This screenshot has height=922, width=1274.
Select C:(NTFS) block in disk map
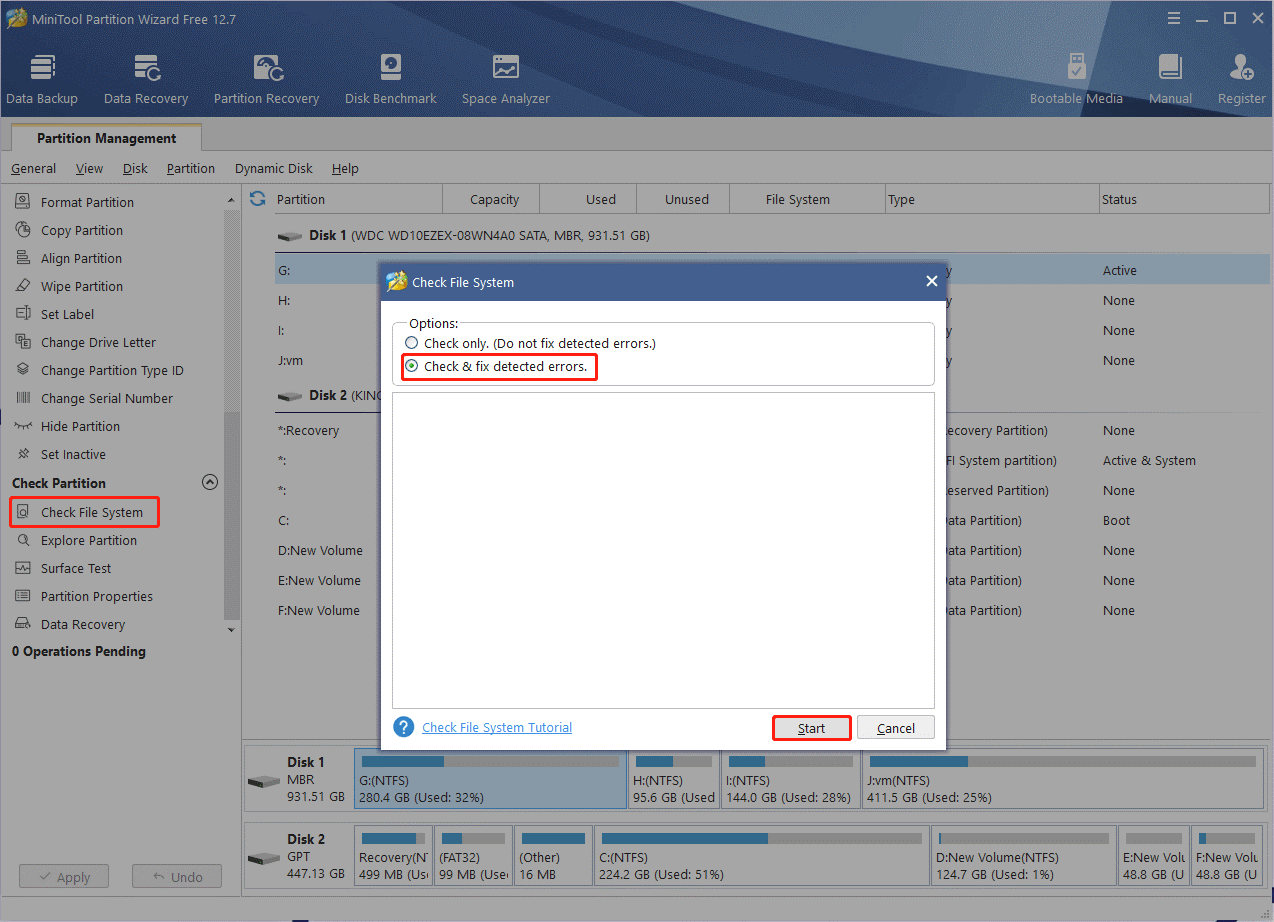761,855
